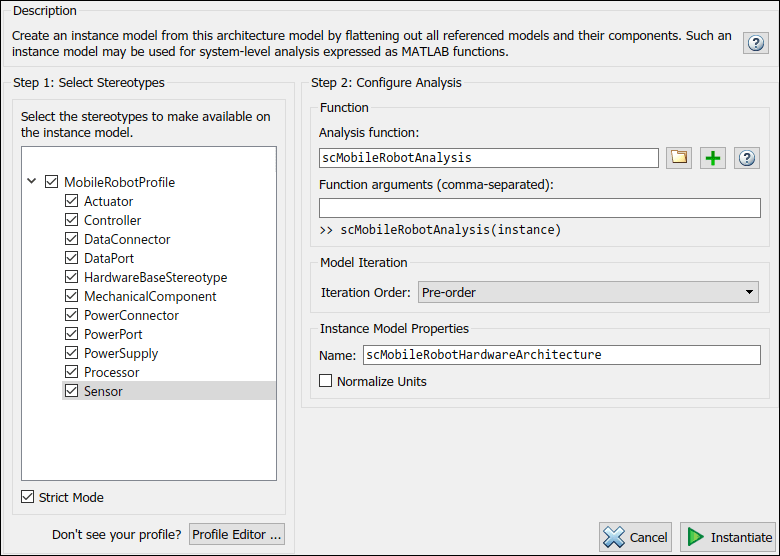Toggle the Processor stereotype checkbox

point(71,372)
